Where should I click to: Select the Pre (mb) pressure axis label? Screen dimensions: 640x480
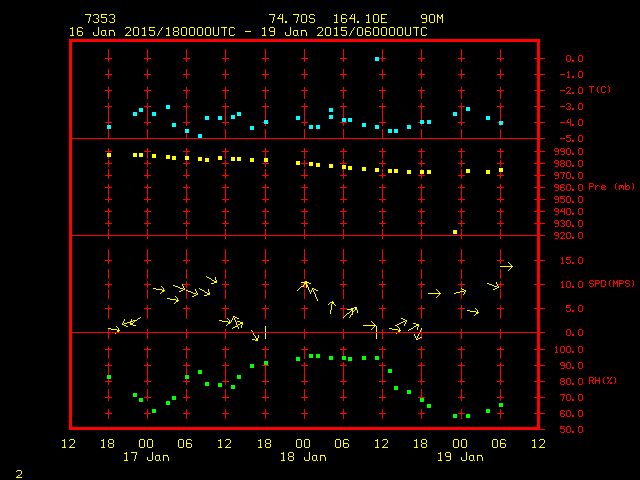click(611, 187)
